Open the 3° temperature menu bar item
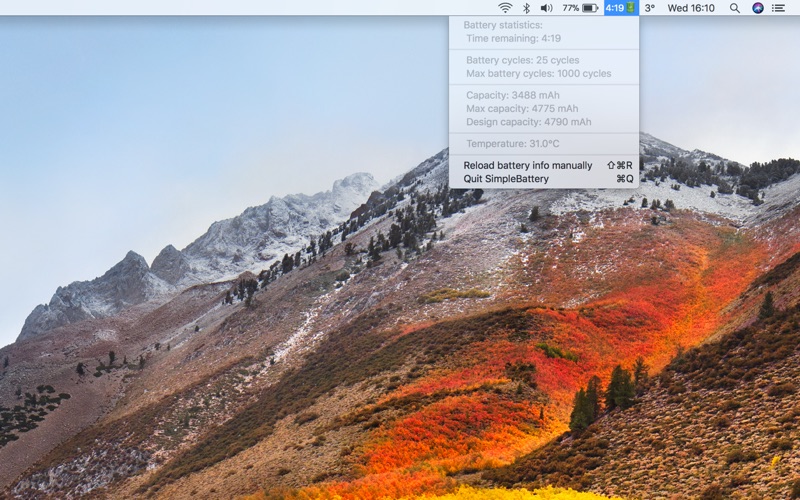 tap(650, 8)
